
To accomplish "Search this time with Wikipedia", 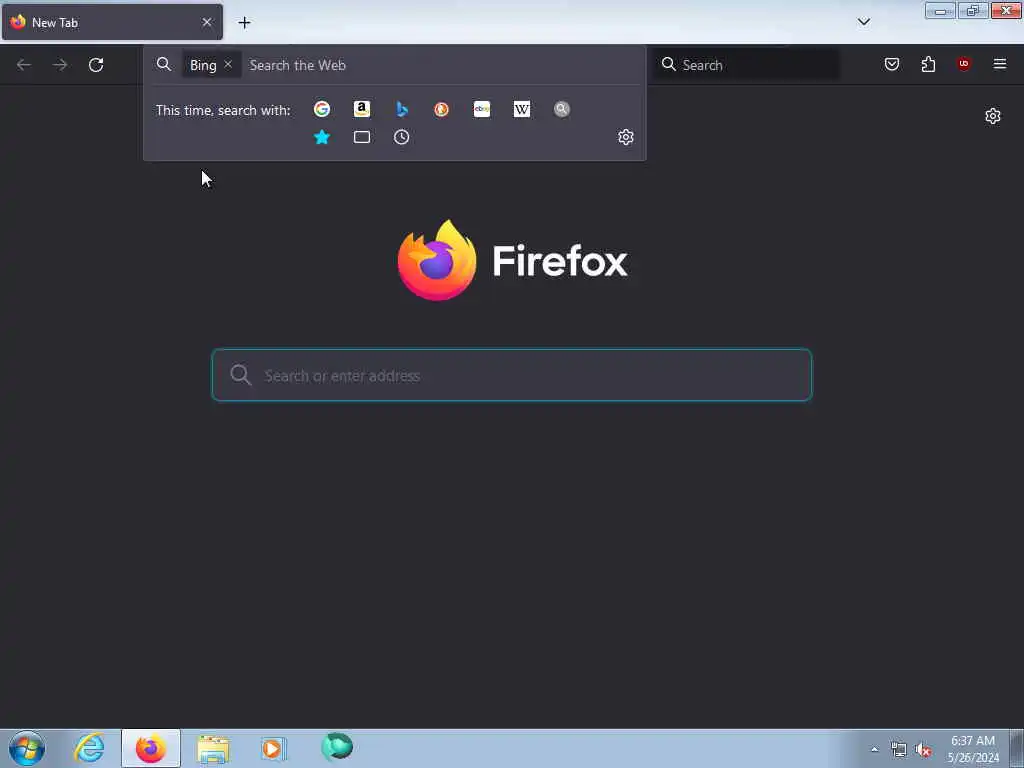I will pos(522,109).
